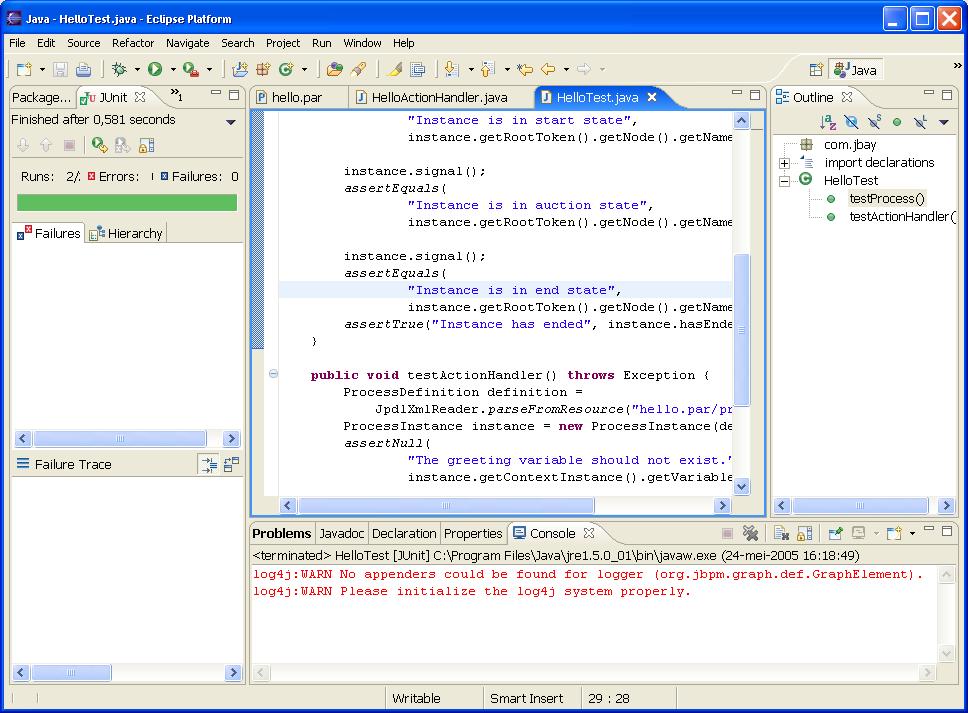Click the green JUnit progress bar
Image resolution: width=968 pixels, height=713 pixels.
click(127, 202)
